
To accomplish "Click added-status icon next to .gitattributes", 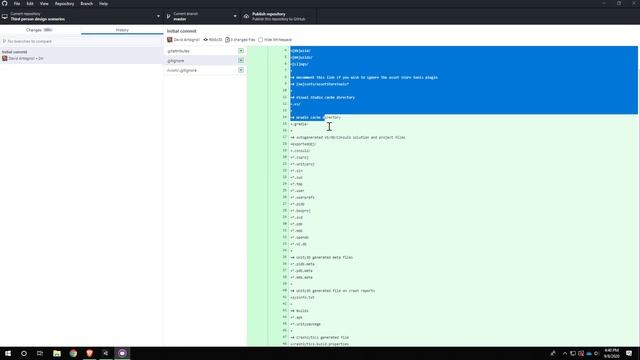I will pyautogui.click(x=241, y=51).
